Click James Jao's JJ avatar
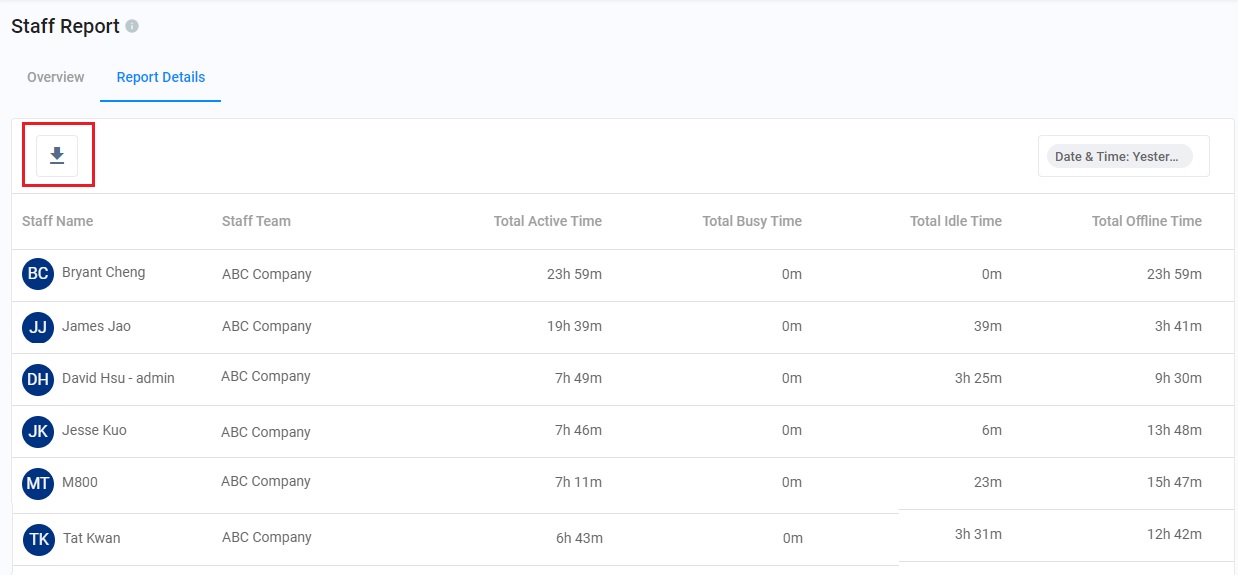The height and width of the screenshot is (575, 1238). (38, 327)
